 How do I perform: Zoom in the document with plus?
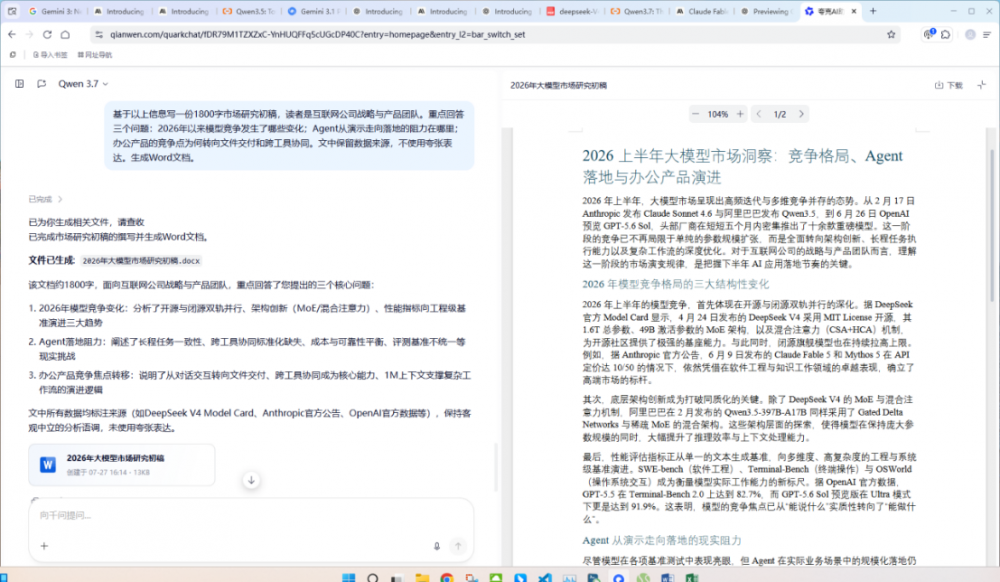(x=740, y=114)
